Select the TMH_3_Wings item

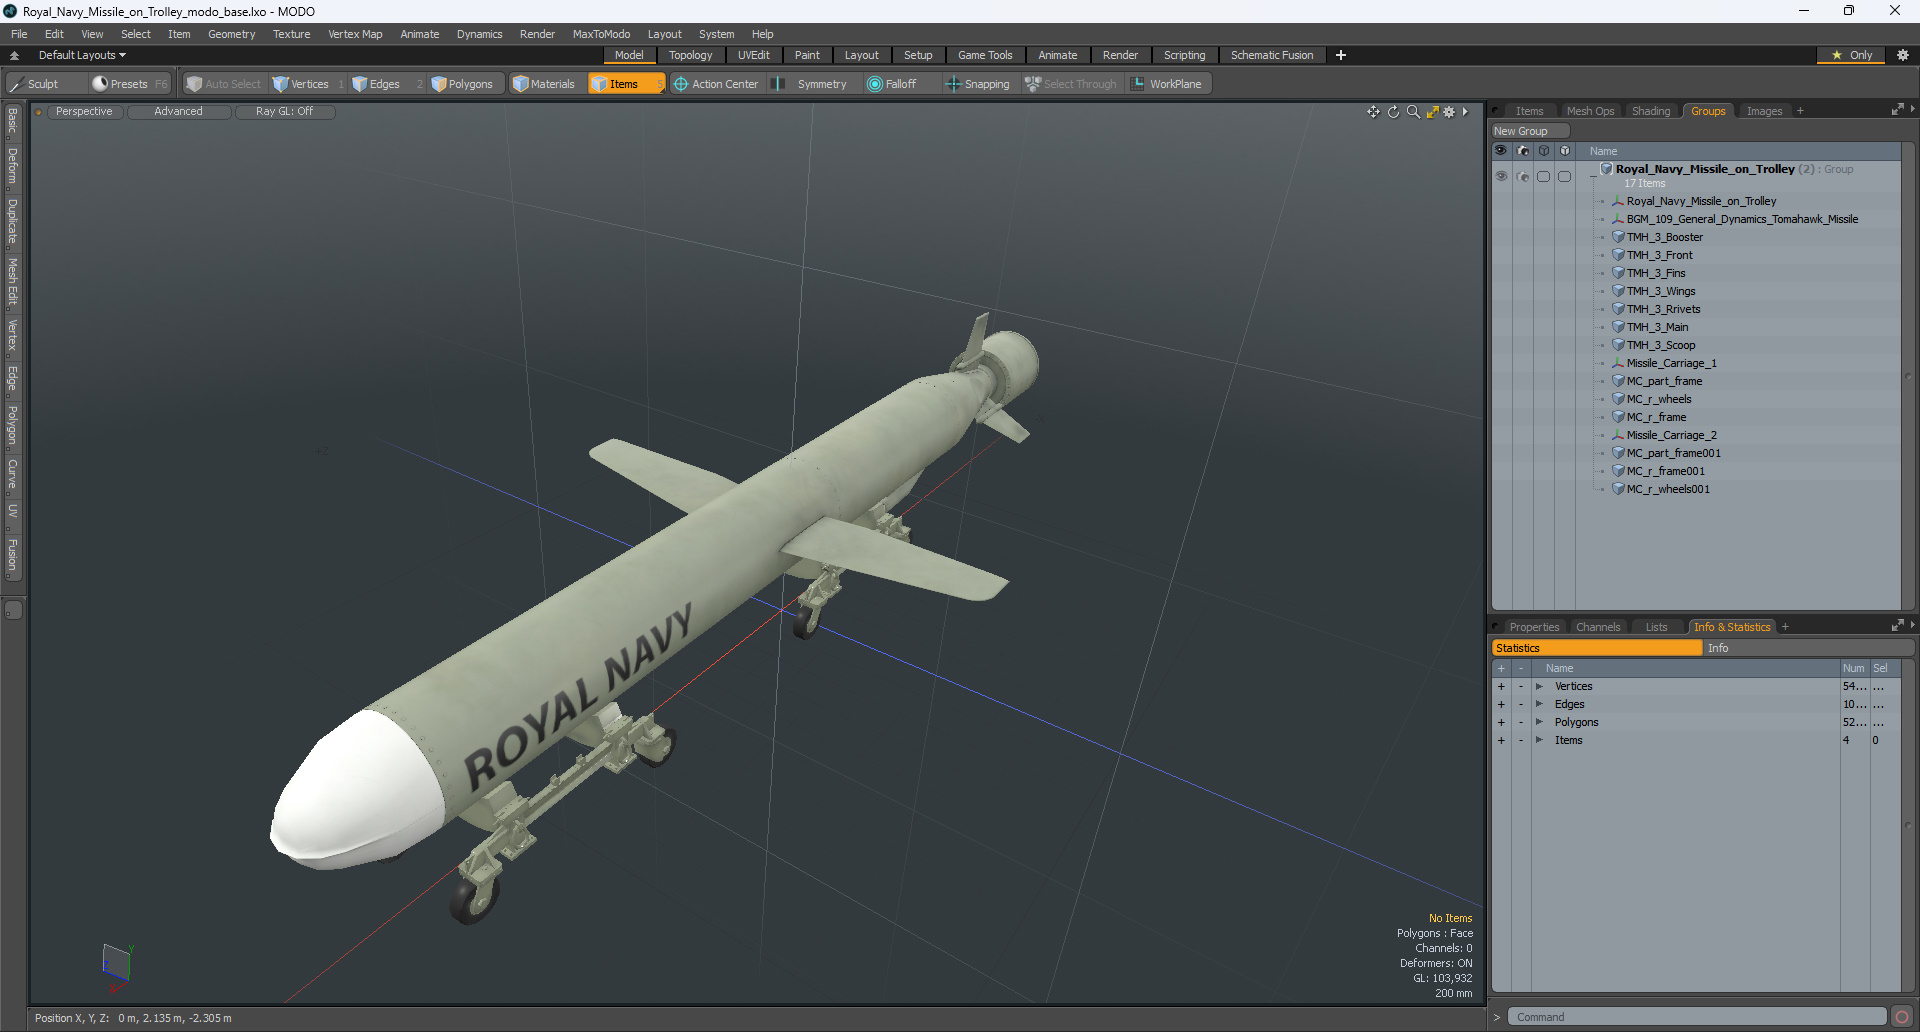pos(1660,291)
